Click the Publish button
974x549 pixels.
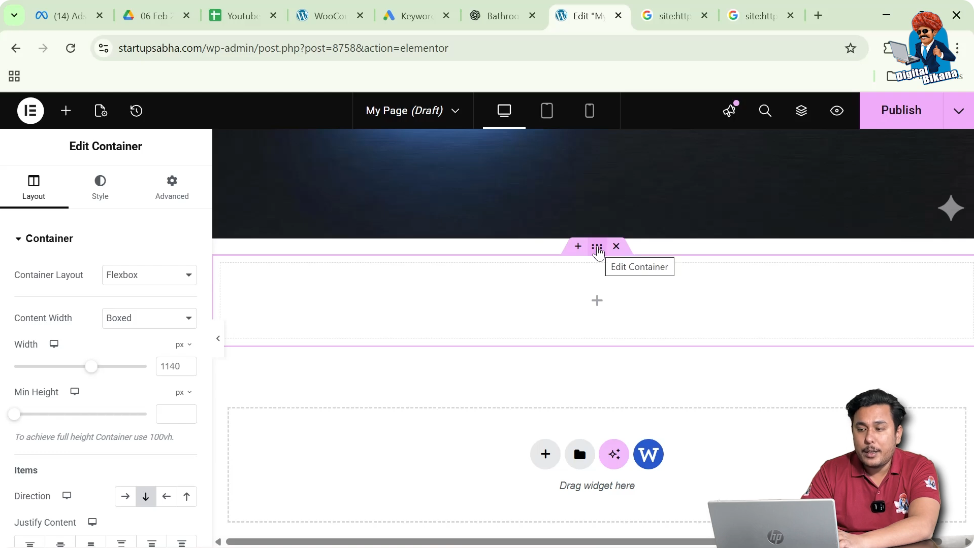[901, 111]
